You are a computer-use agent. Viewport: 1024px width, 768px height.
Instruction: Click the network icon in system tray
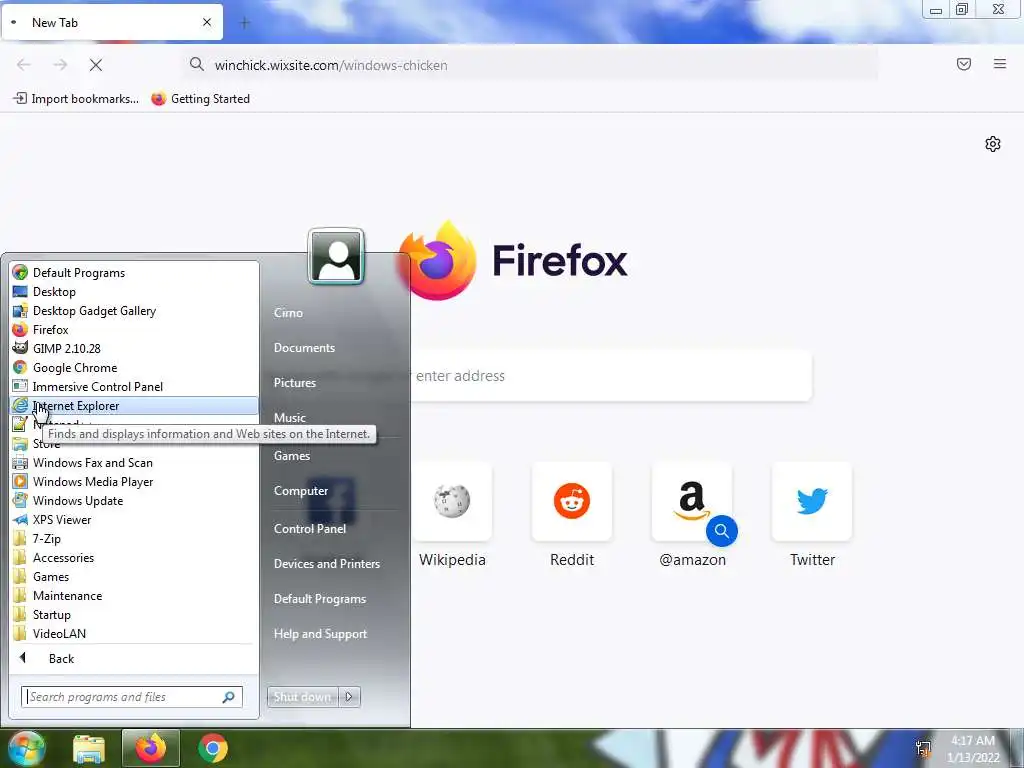pyautogui.click(x=924, y=748)
